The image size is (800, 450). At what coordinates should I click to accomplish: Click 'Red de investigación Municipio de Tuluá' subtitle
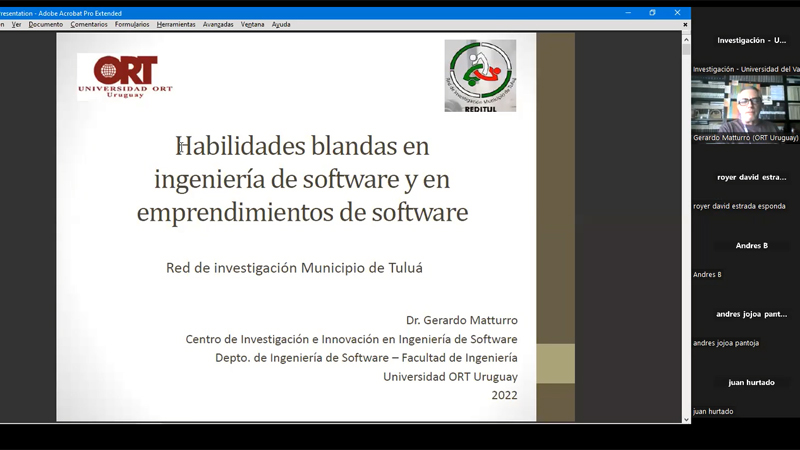tap(294, 268)
